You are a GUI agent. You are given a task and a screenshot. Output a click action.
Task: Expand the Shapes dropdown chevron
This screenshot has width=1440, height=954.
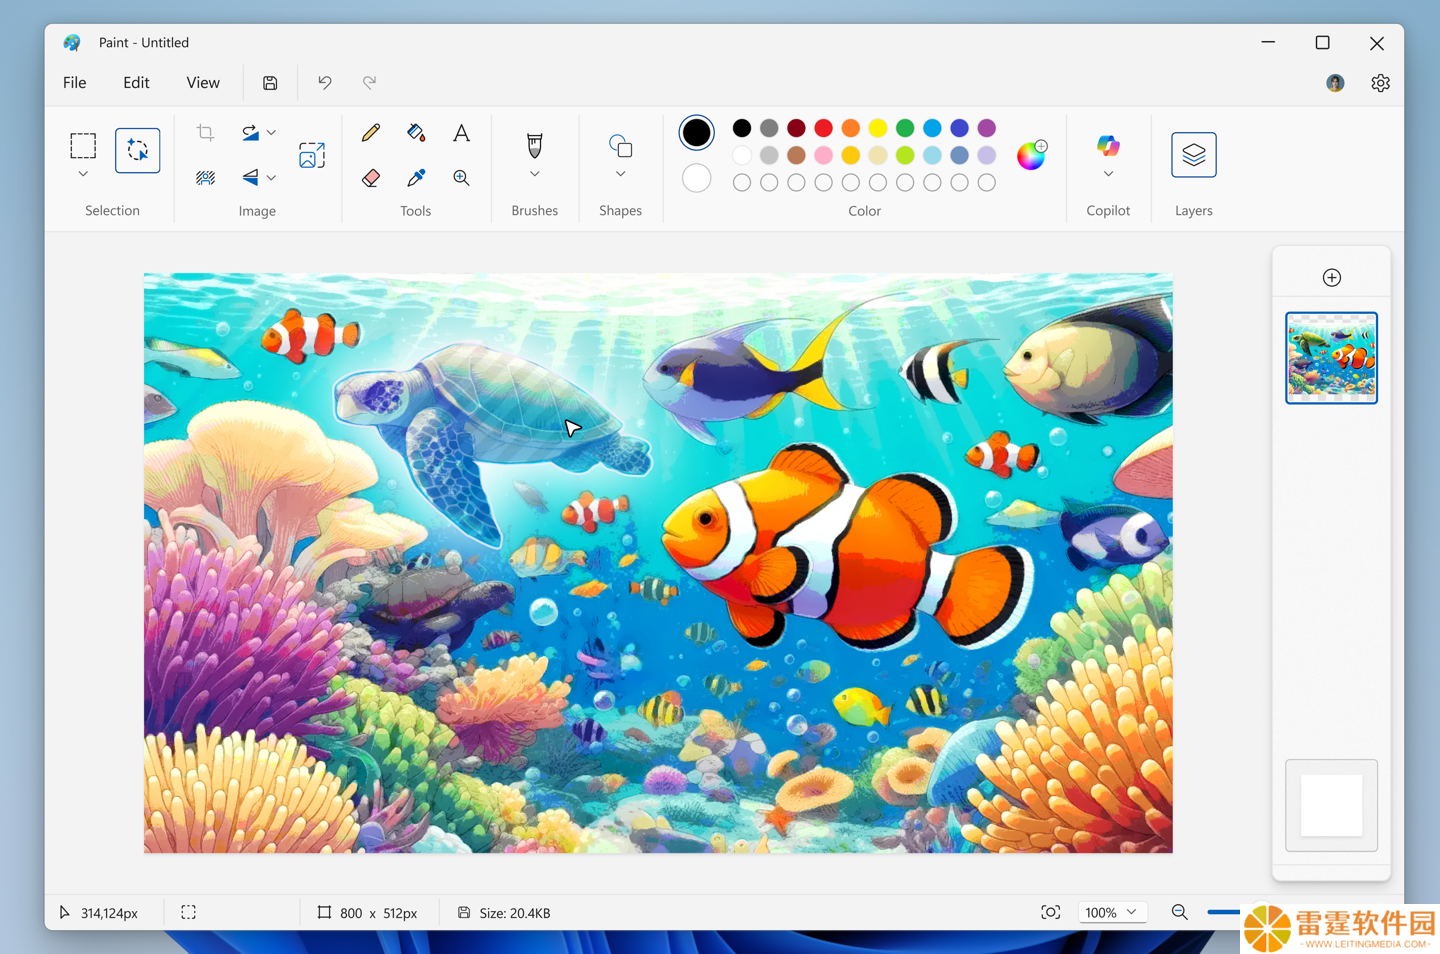pyautogui.click(x=620, y=174)
